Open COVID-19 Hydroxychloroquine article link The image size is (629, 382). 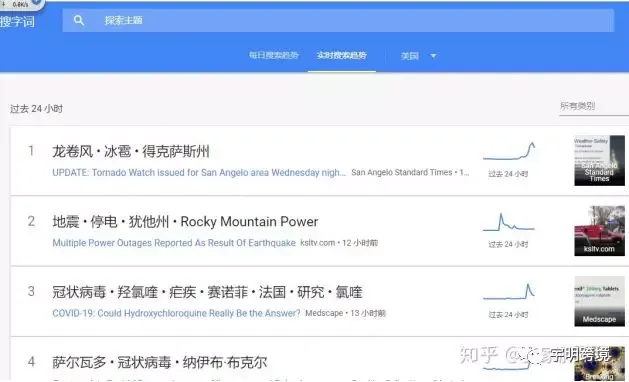pyautogui.click(x=176, y=313)
